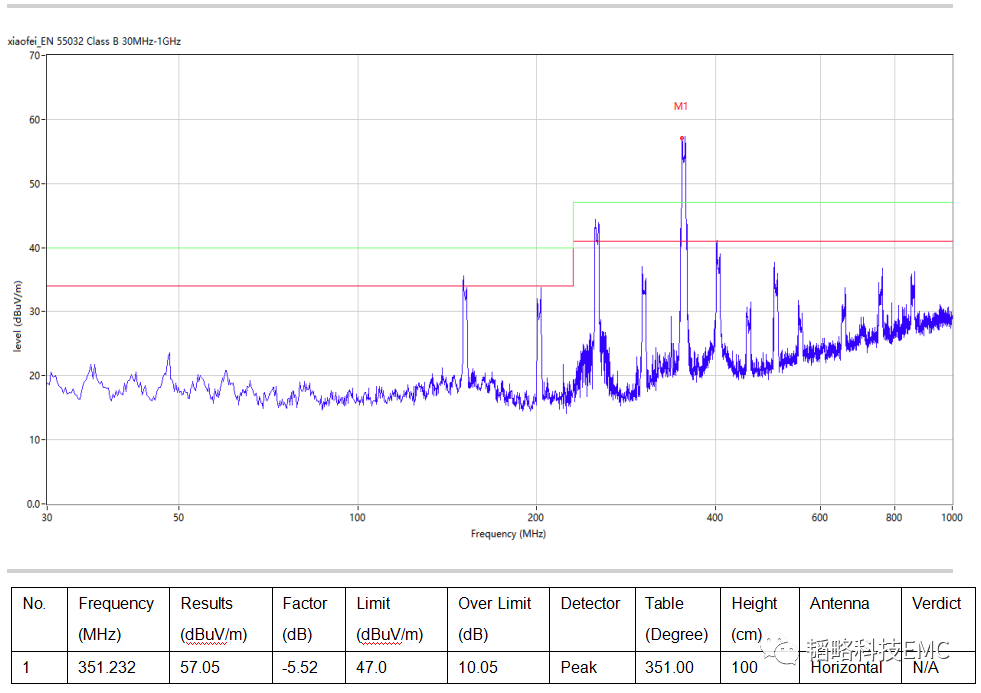
Task: Select the Frequency (MHz) x-axis title
Action: (508, 534)
